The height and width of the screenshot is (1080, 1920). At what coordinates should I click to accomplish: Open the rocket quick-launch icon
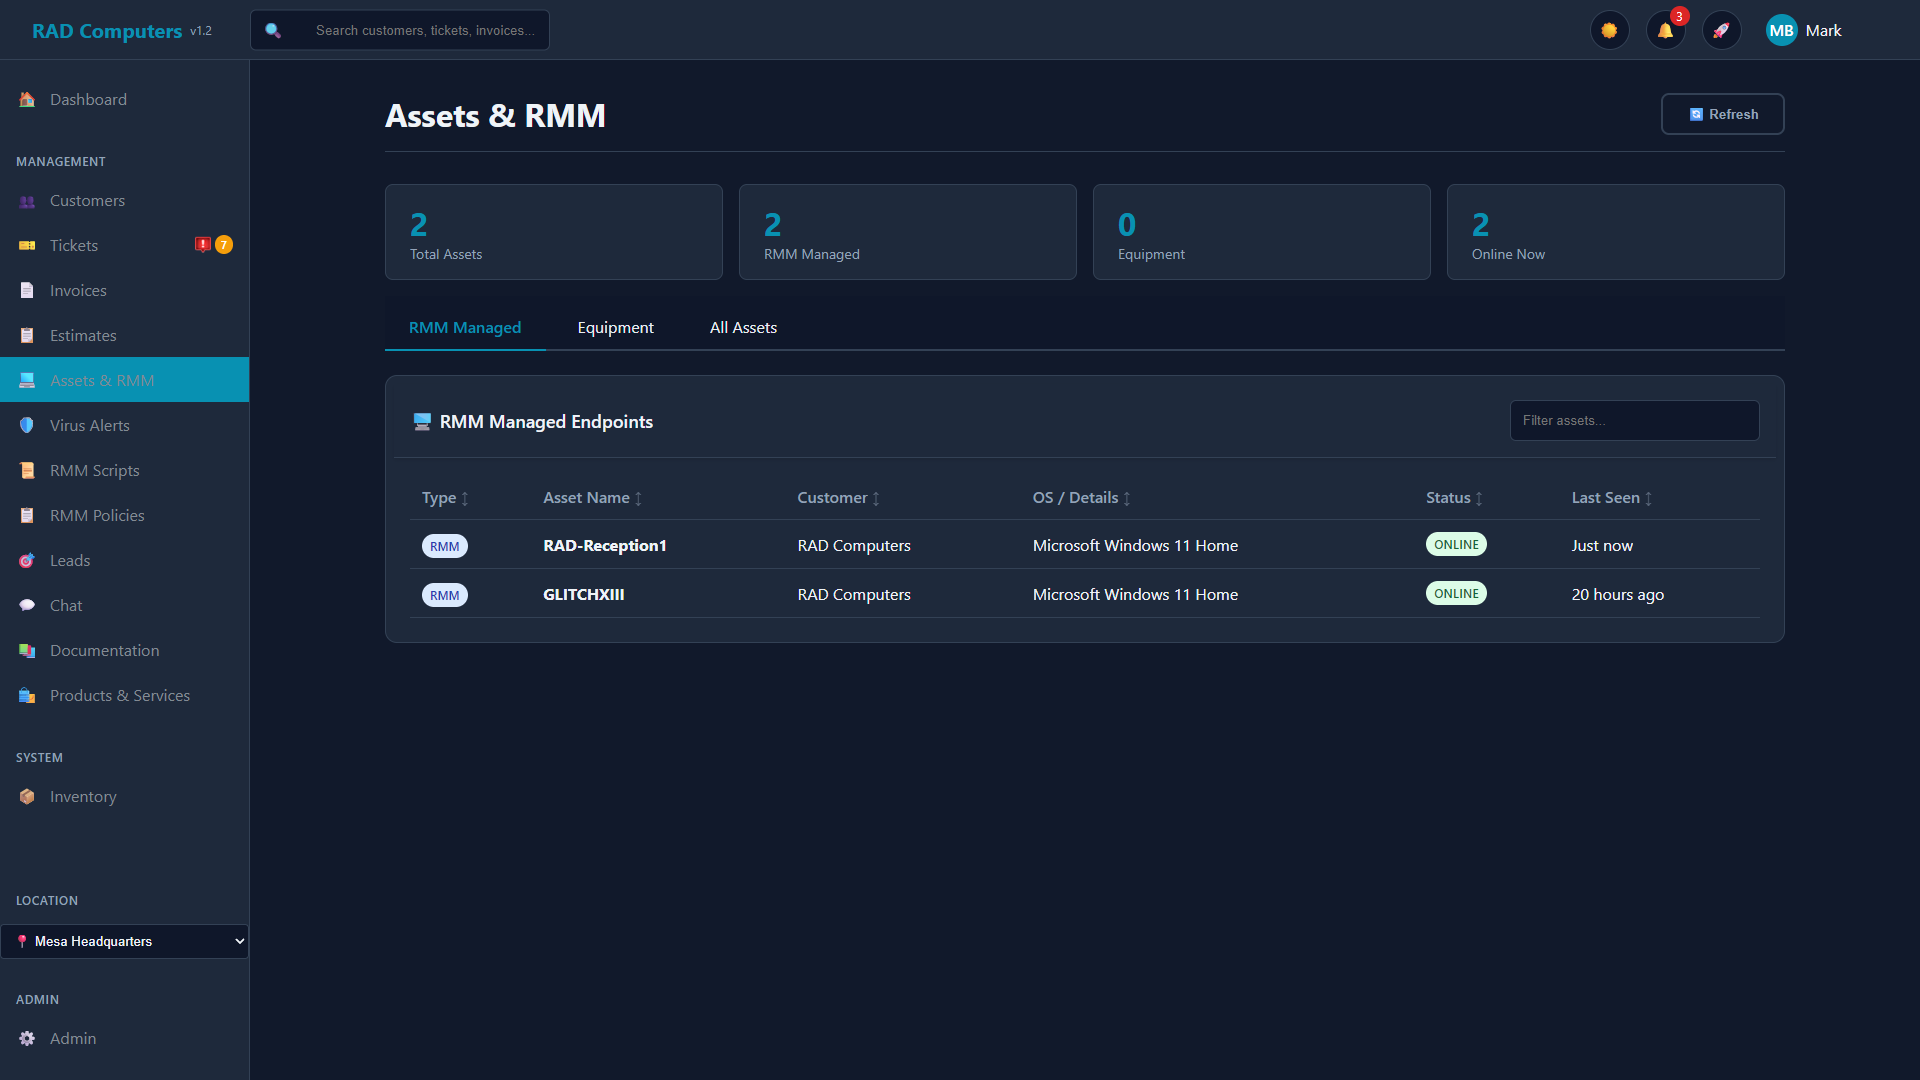(1721, 30)
